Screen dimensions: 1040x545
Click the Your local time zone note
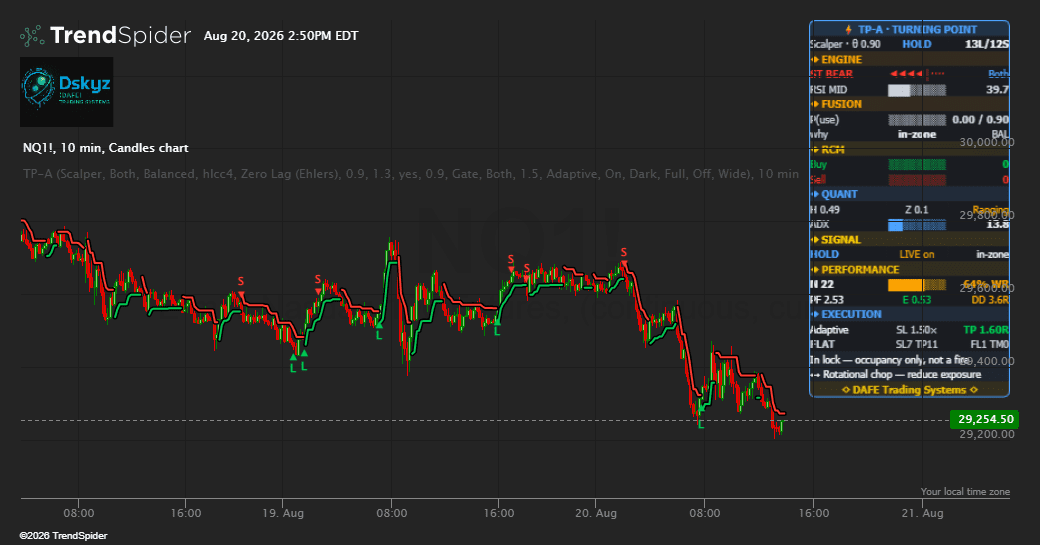click(965, 491)
